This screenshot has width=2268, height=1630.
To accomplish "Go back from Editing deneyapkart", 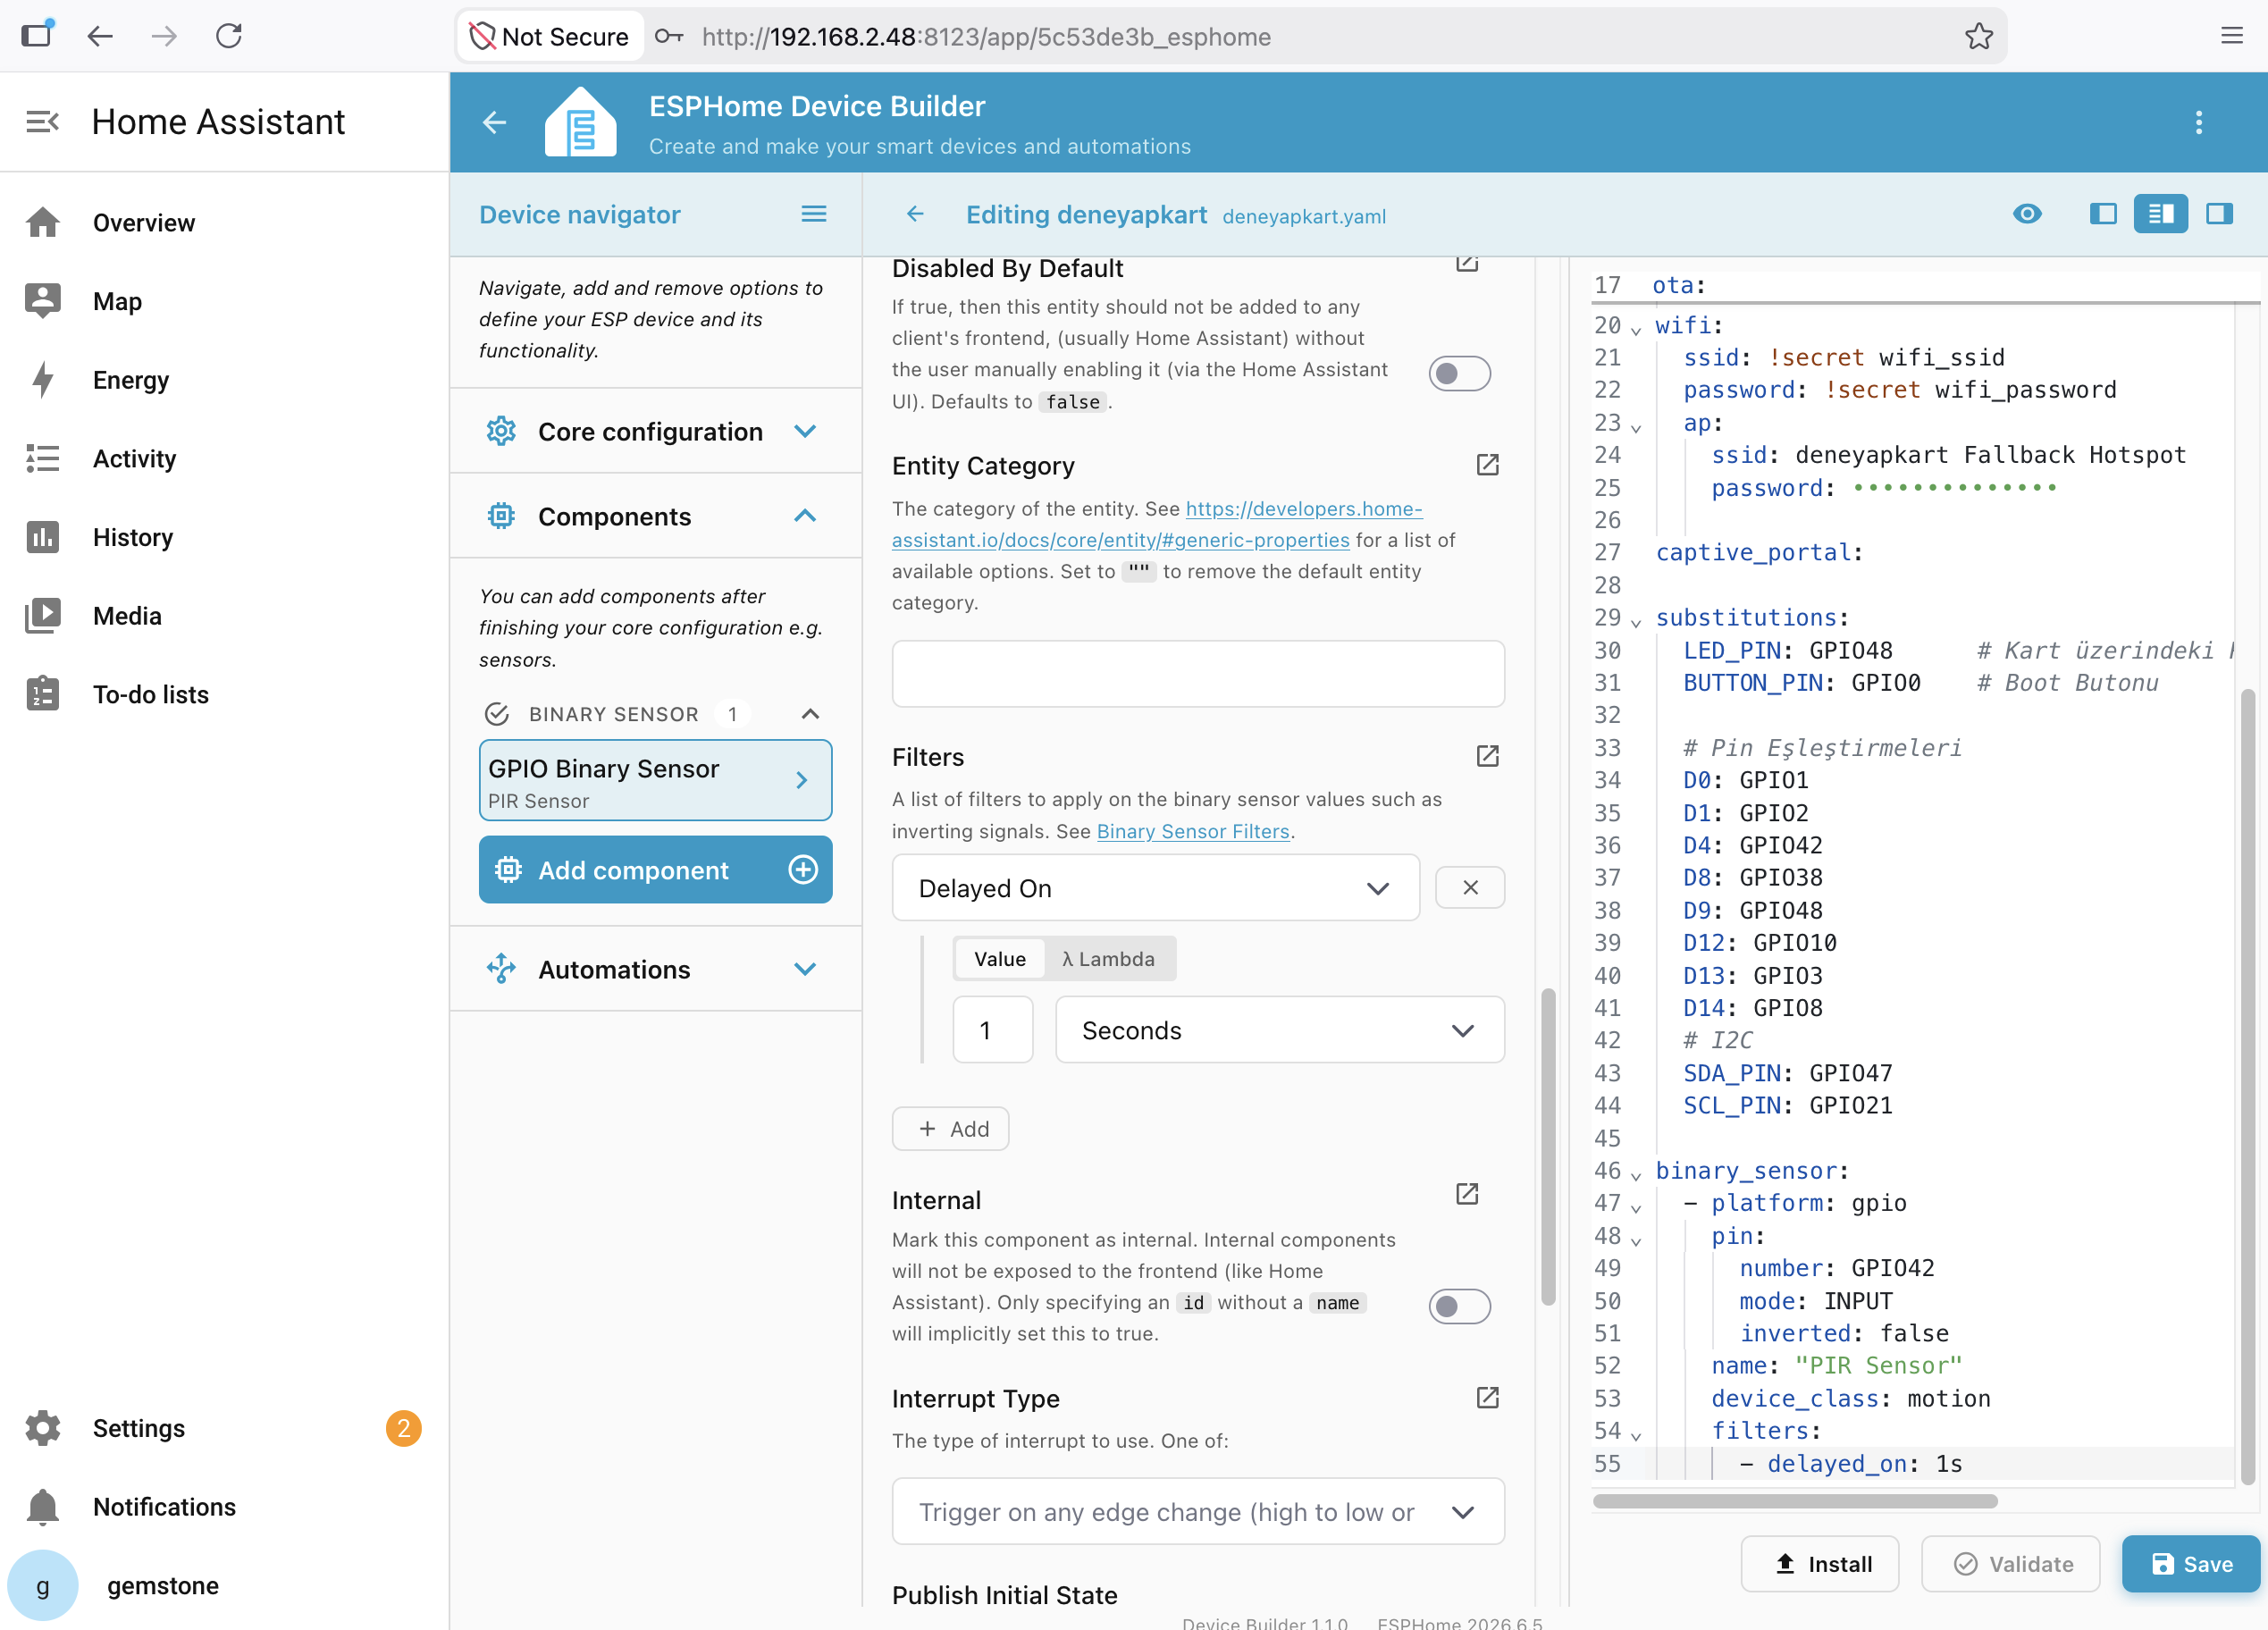I will point(915,214).
